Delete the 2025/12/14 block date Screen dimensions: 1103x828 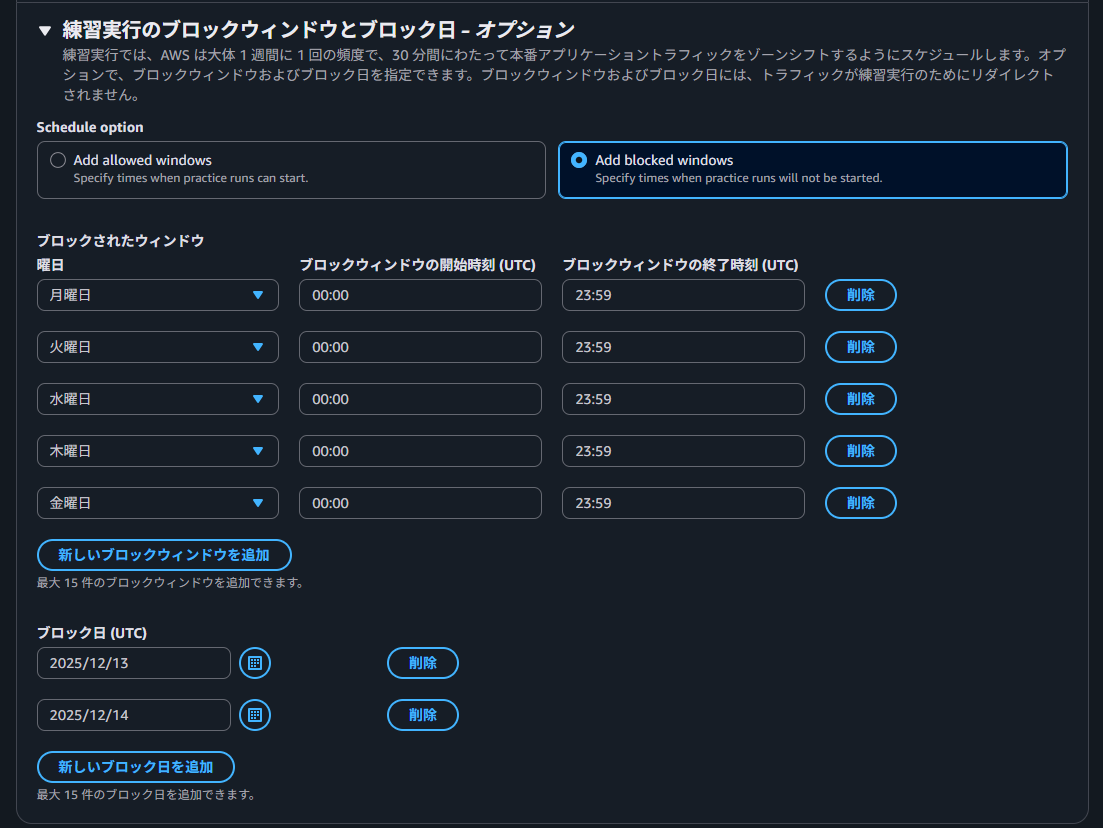coord(423,715)
